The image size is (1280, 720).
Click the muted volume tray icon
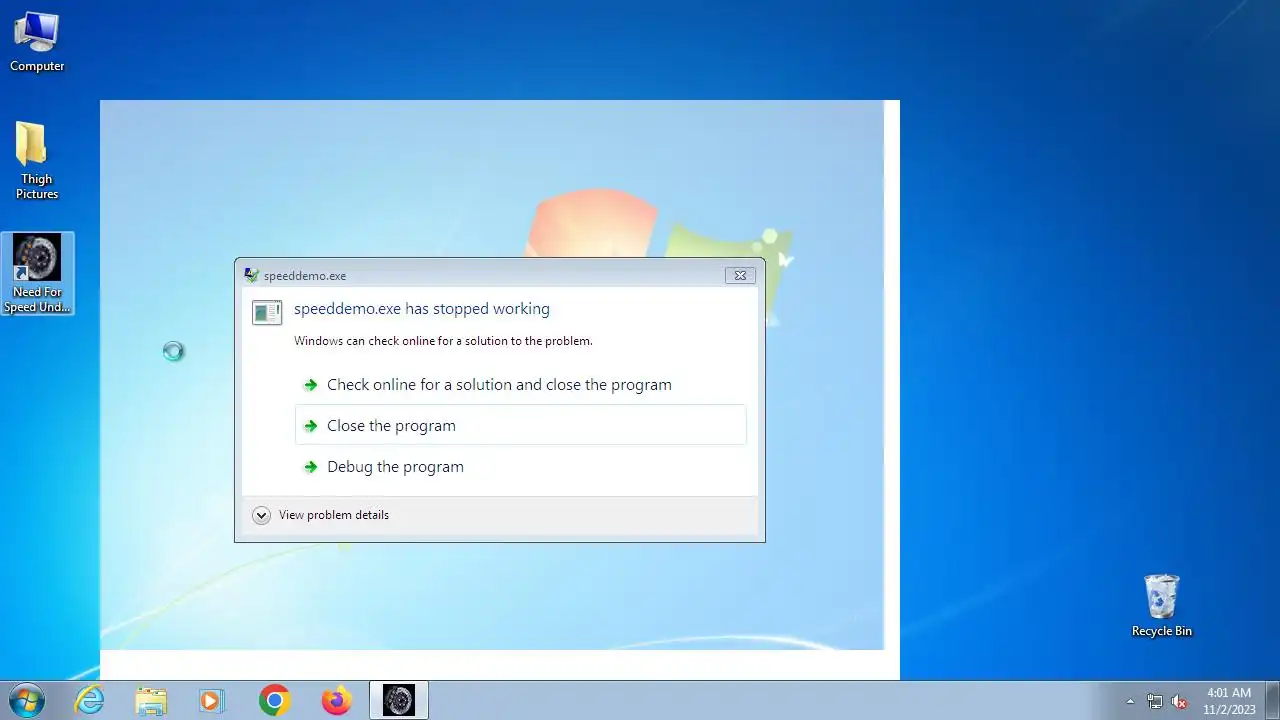(1180, 701)
